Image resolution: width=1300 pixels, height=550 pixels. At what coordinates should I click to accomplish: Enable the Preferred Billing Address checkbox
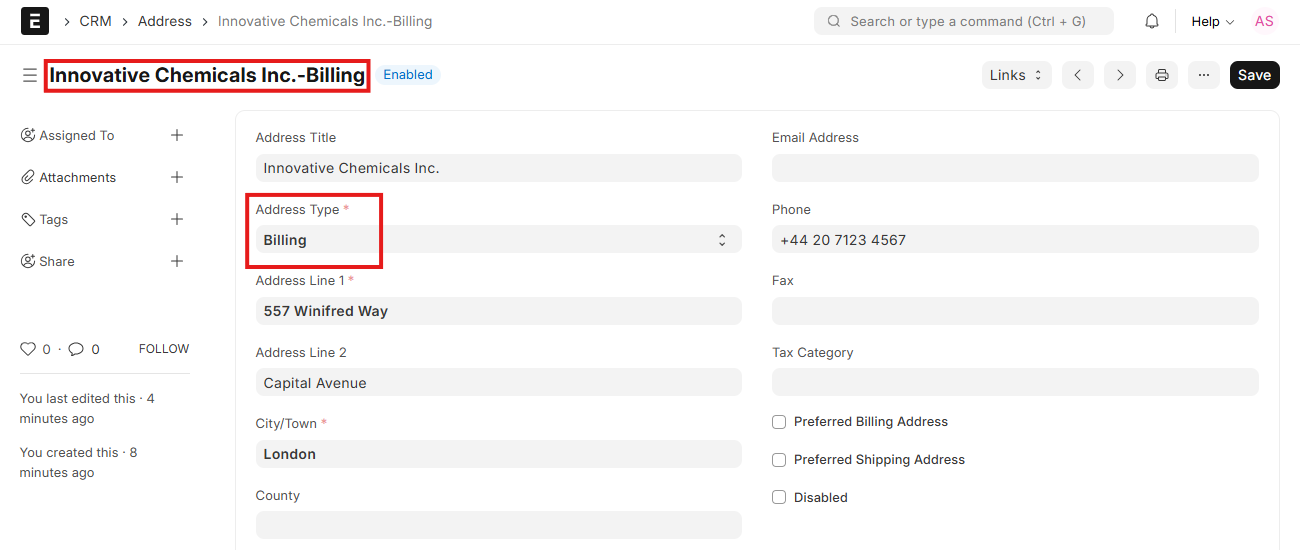[x=779, y=422]
